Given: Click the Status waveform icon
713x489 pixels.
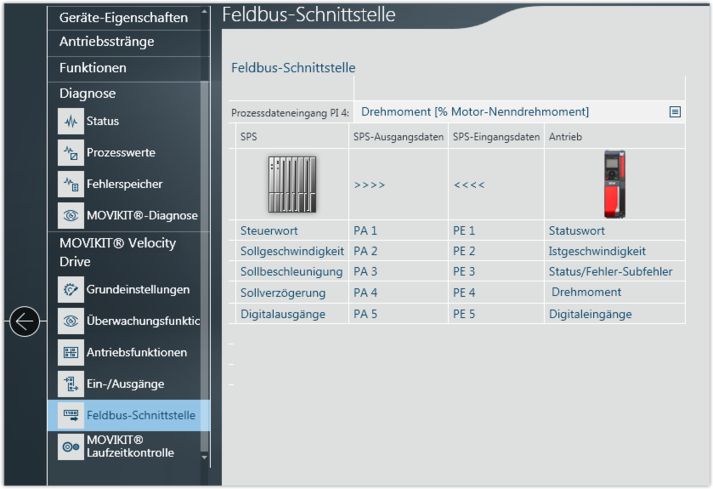Looking at the screenshot, I should 70,122.
